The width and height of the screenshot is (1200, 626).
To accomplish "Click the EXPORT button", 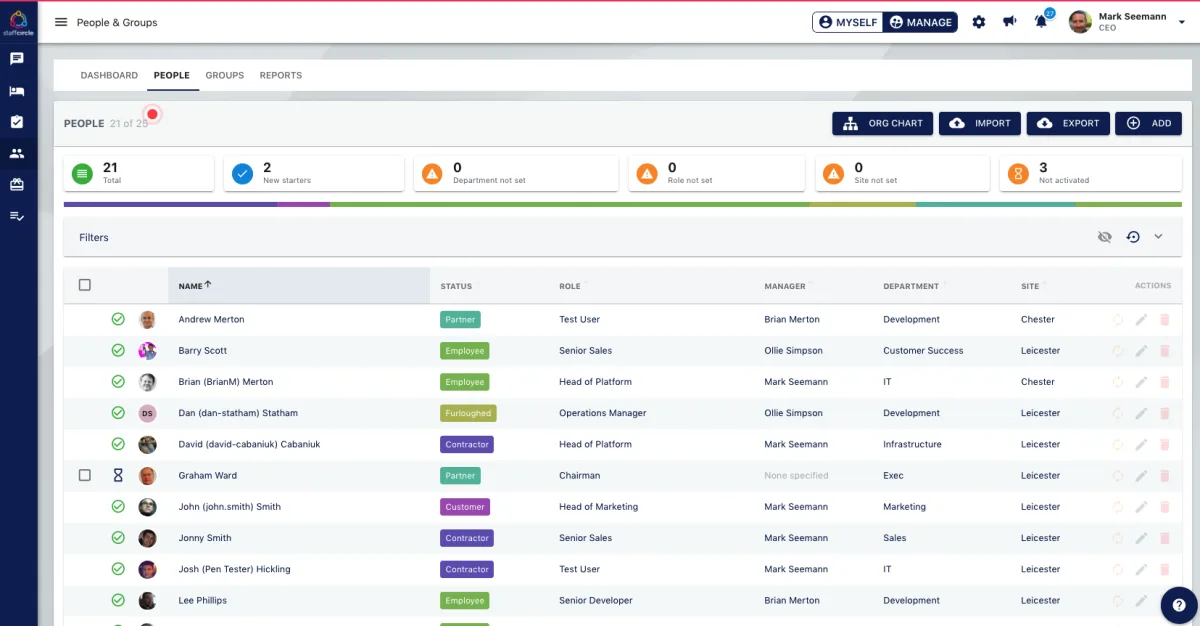I will (x=1068, y=123).
